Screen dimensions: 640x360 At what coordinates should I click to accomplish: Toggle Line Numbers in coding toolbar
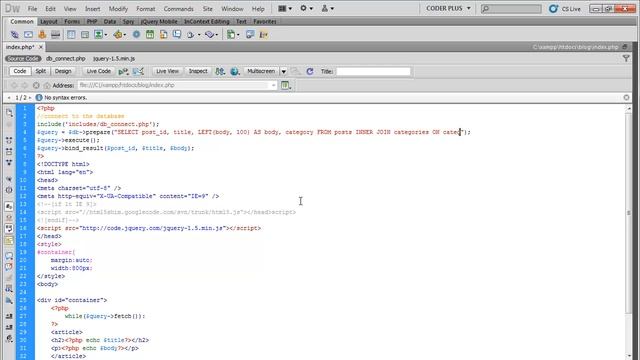pyautogui.click(x=9, y=207)
